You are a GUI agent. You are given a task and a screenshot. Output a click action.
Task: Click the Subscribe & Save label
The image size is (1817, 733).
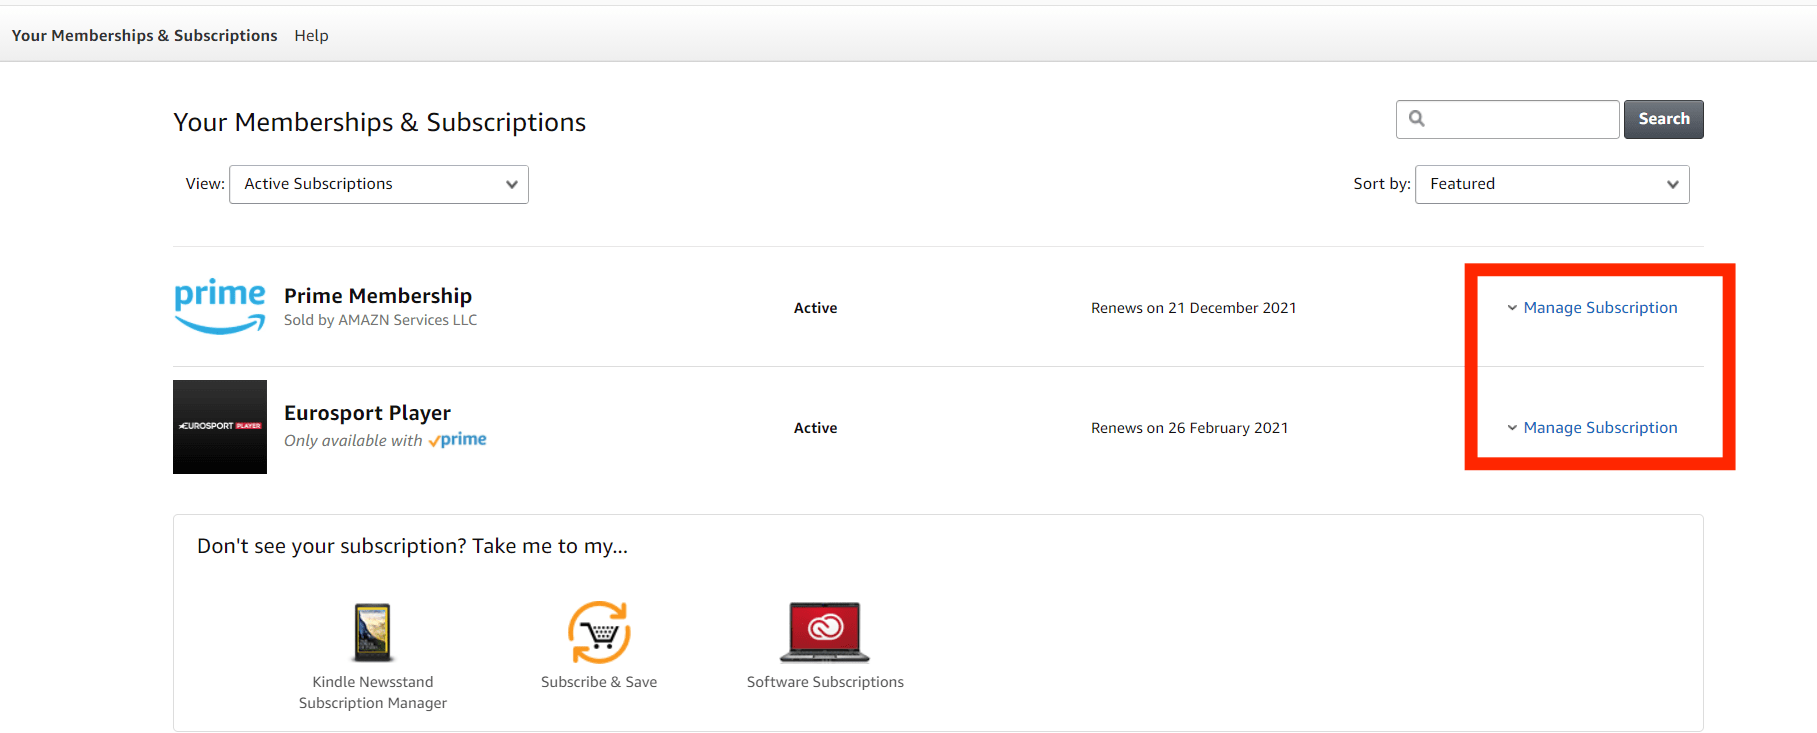click(599, 682)
